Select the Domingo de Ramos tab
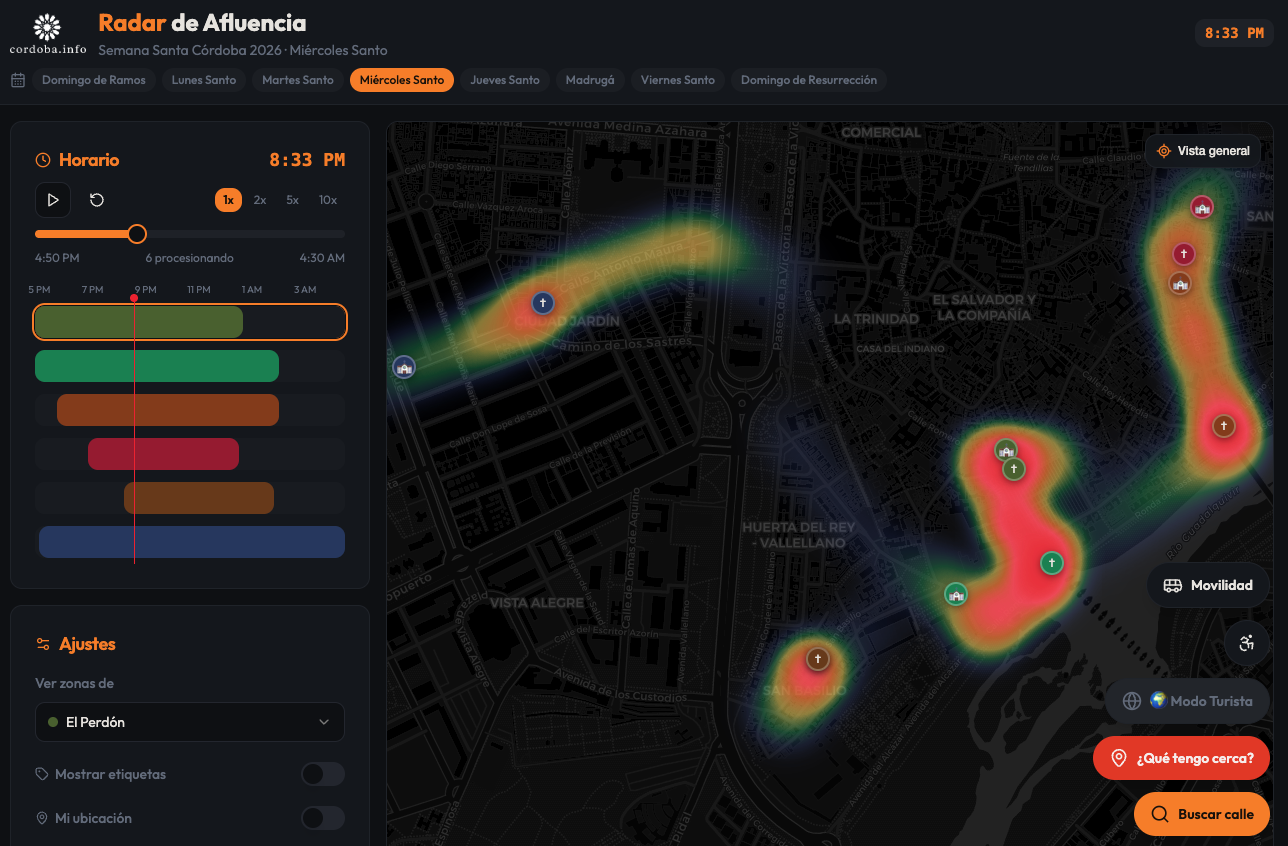Viewport: 1288px width, 846px height. (94, 80)
